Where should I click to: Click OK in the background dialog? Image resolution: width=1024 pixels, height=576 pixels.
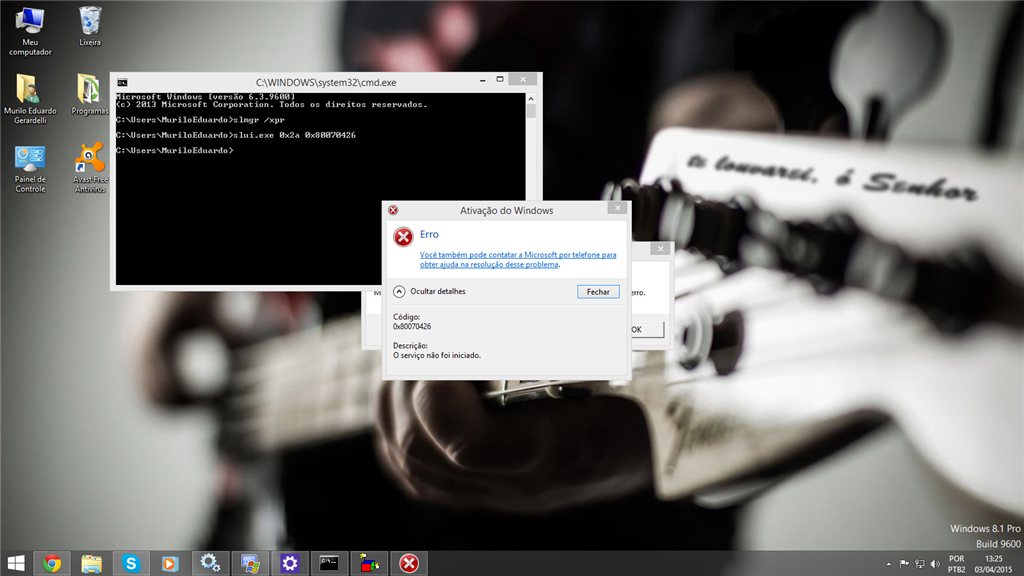click(647, 330)
